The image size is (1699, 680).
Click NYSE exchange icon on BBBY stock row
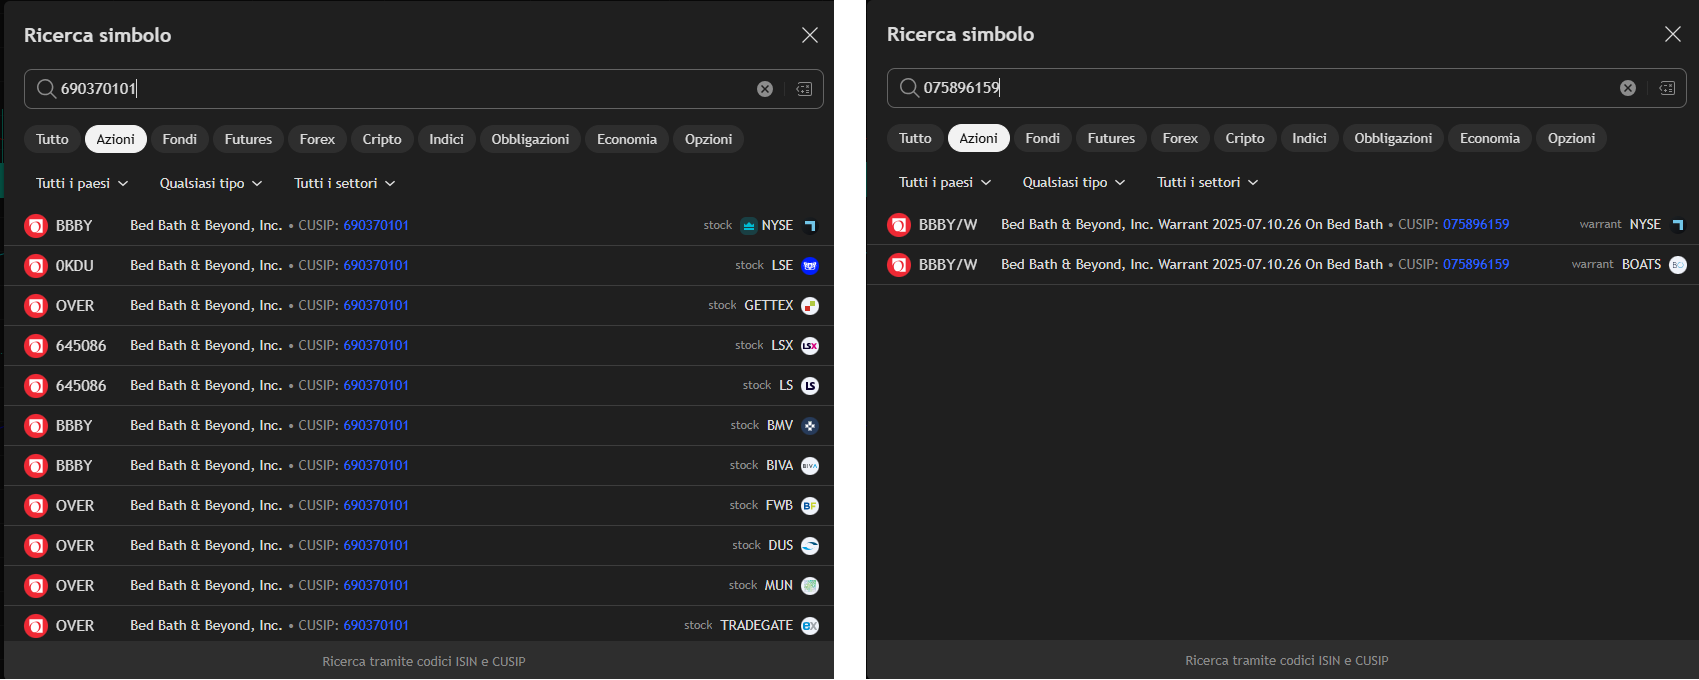(x=810, y=226)
